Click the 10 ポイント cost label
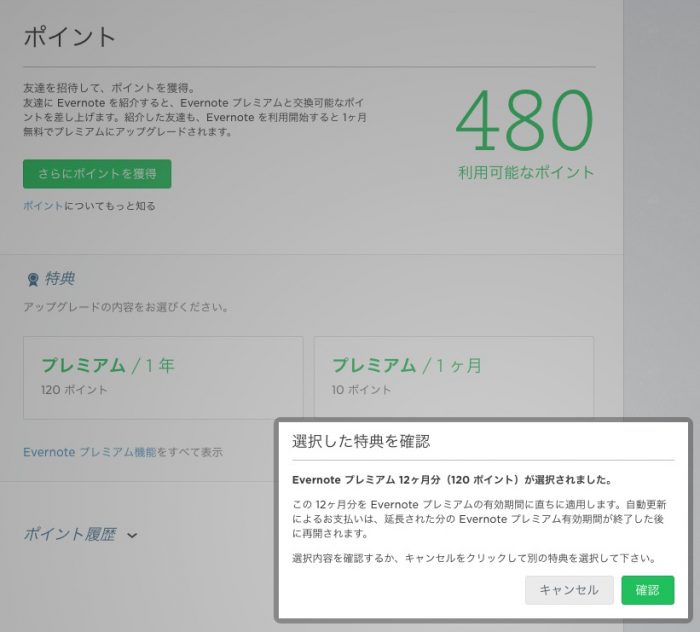The height and width of the screenshot is (632, 700). pos(362,390)
